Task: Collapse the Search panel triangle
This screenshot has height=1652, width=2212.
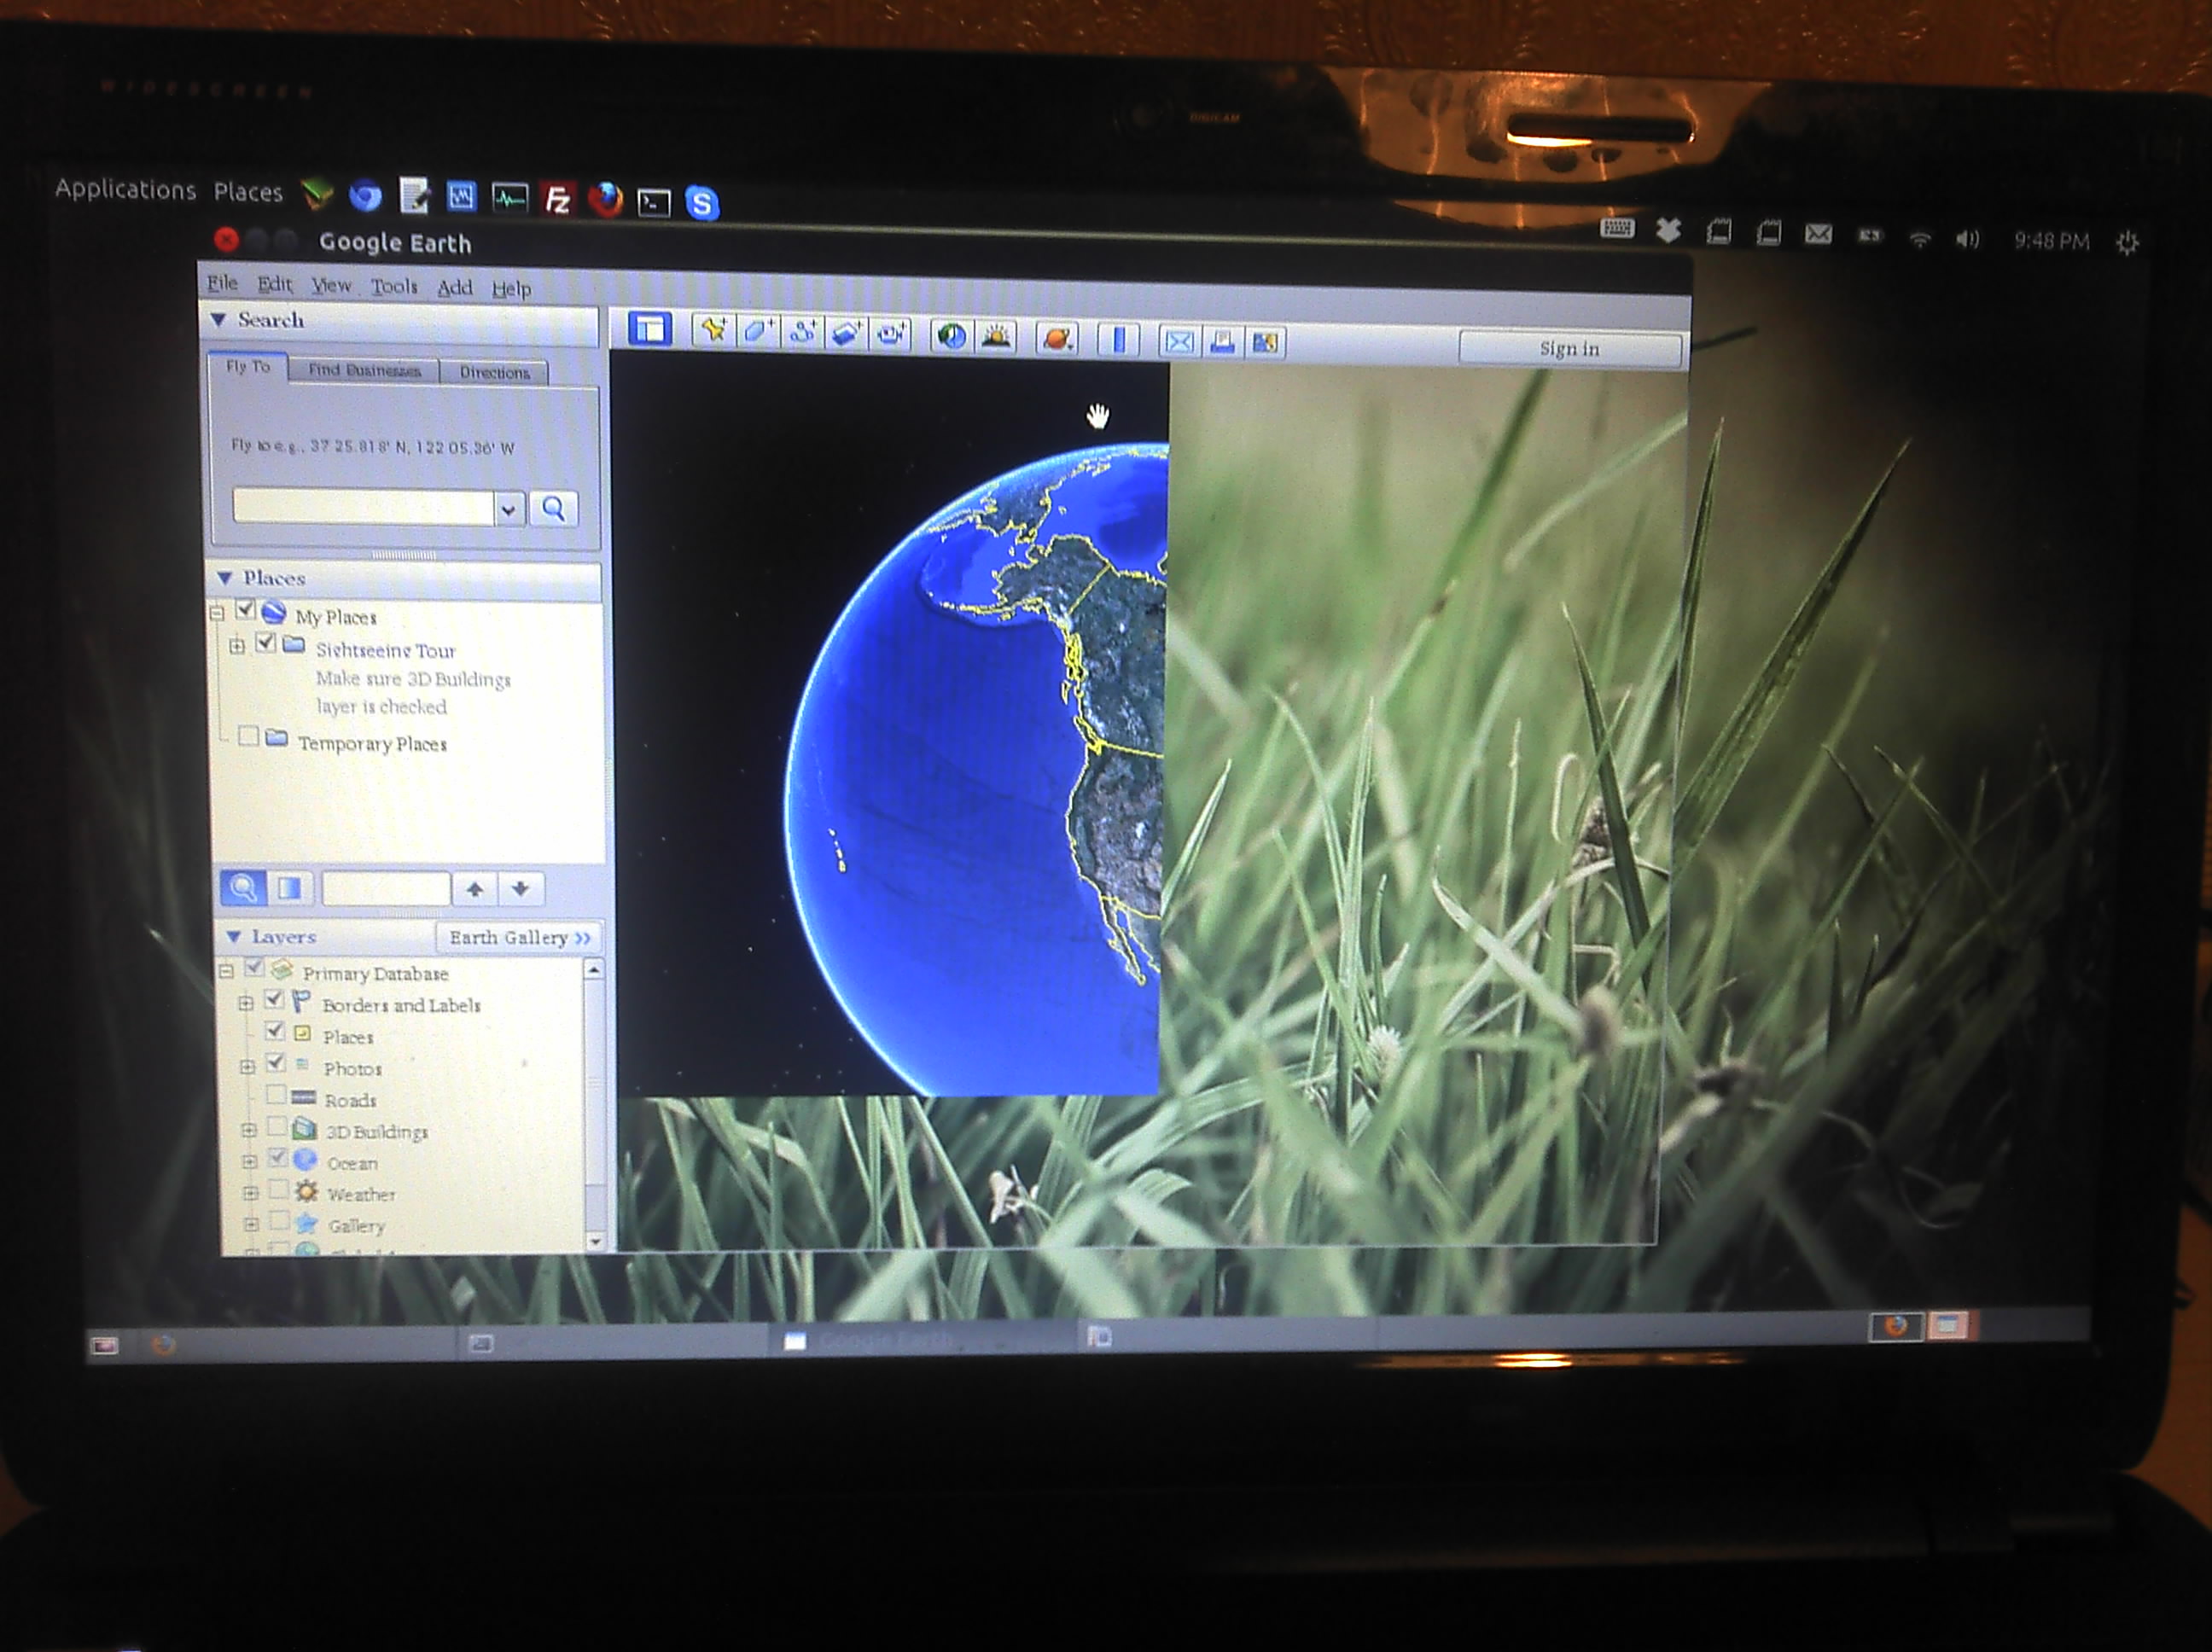Action: tap(218, 320)
